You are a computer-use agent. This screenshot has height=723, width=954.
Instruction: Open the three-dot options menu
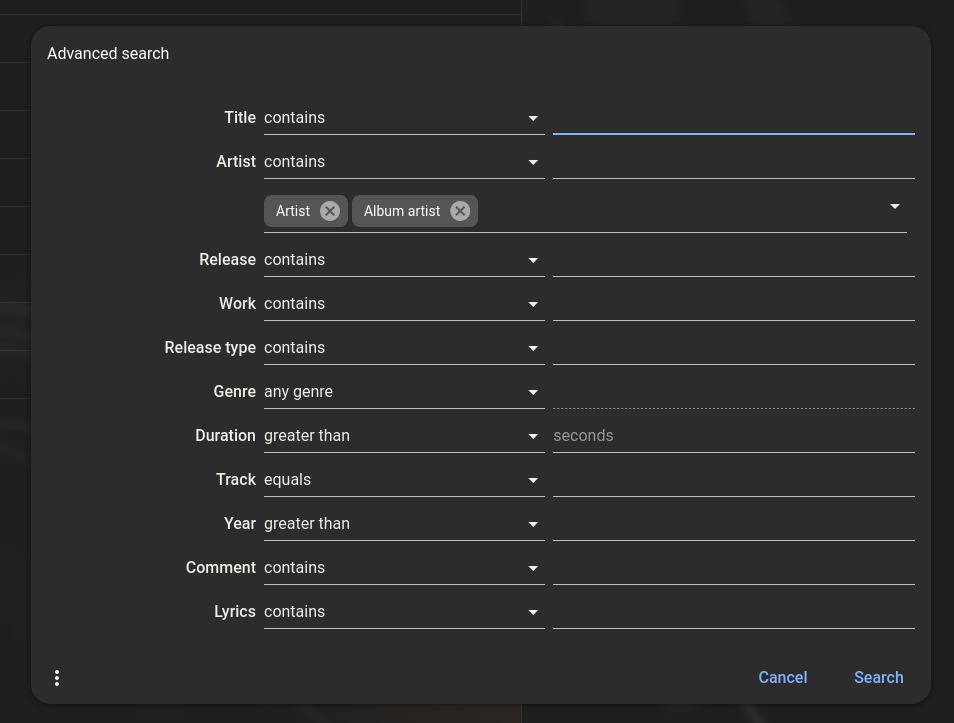(x=57, y=678)
